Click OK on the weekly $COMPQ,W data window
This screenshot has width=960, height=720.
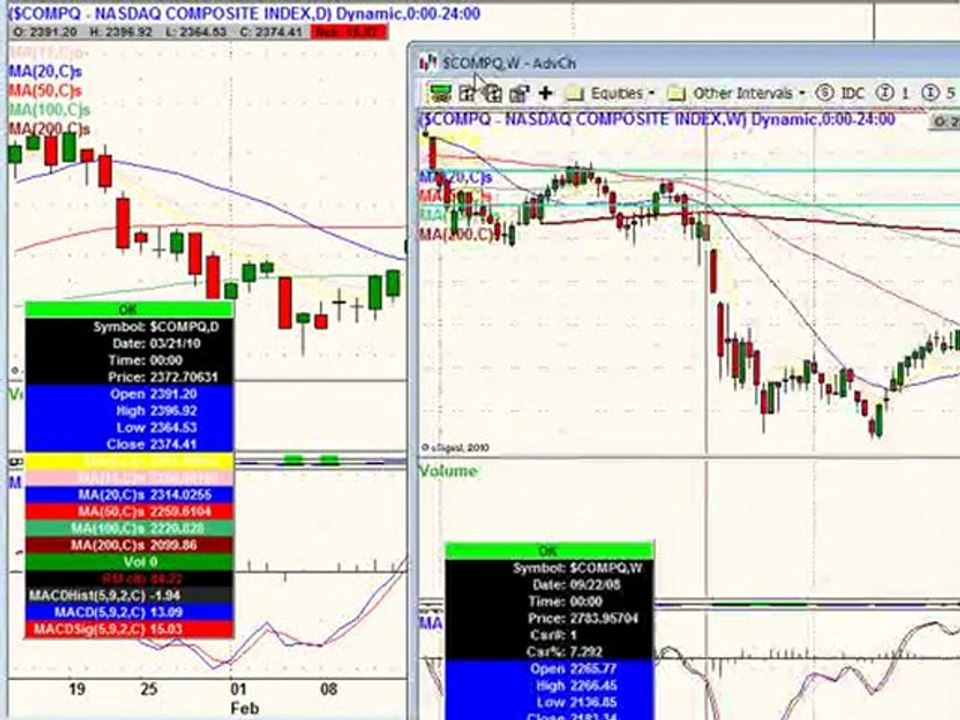pos(549,550)
